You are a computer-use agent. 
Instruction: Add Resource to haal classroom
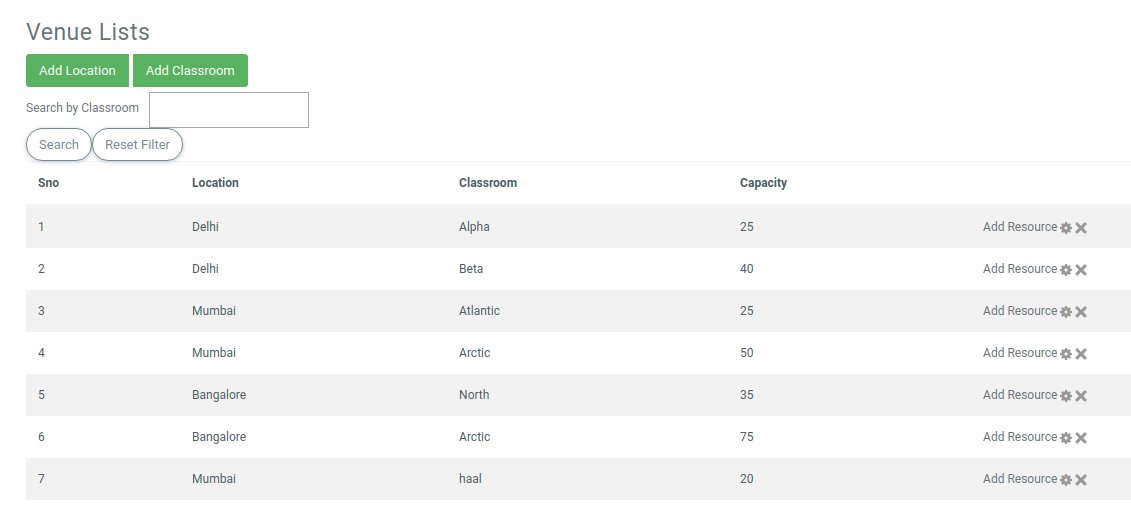point(1019,479)
